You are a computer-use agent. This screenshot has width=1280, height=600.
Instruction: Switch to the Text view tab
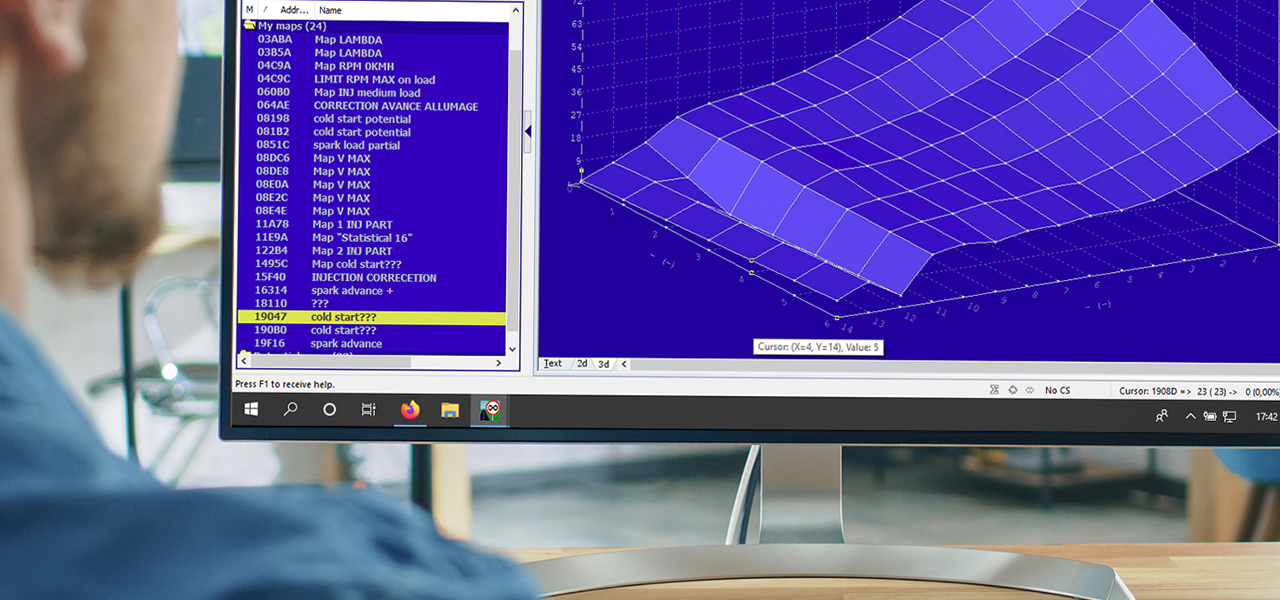click(x=552, y=364)
